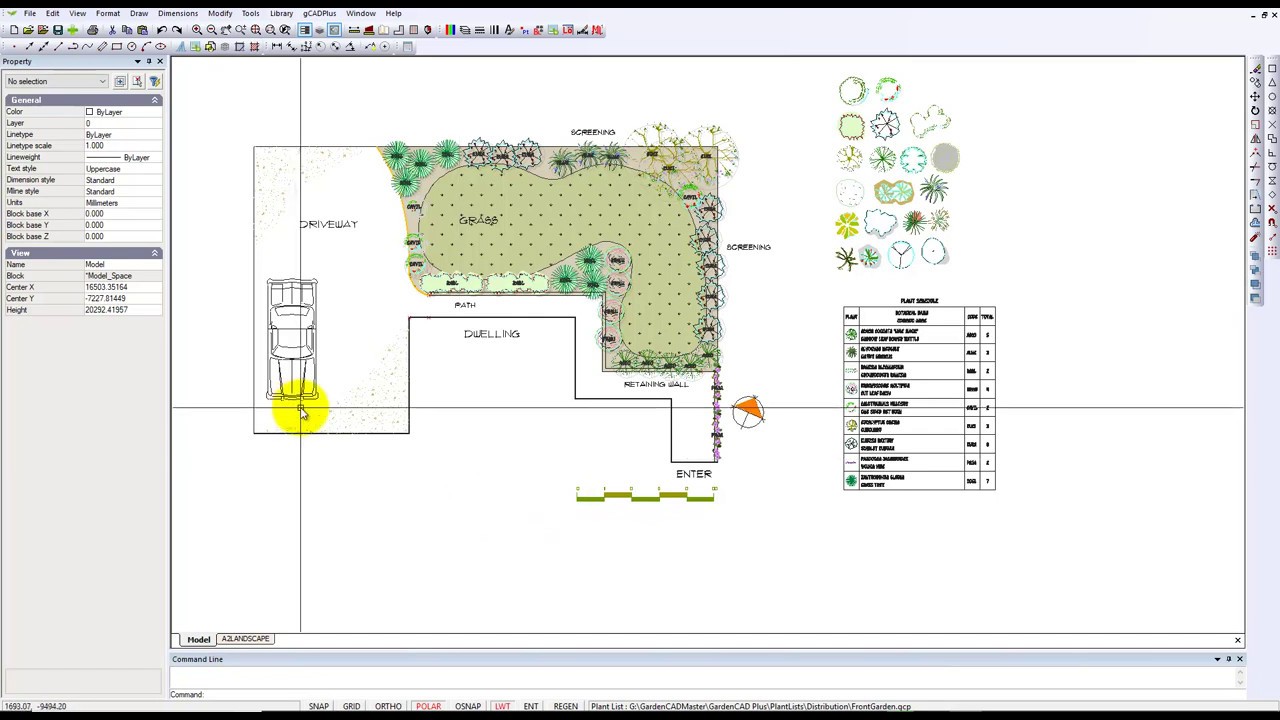Collapse the View properties section
Viewport: 1280px width, 720px height.
pos(155,253)
